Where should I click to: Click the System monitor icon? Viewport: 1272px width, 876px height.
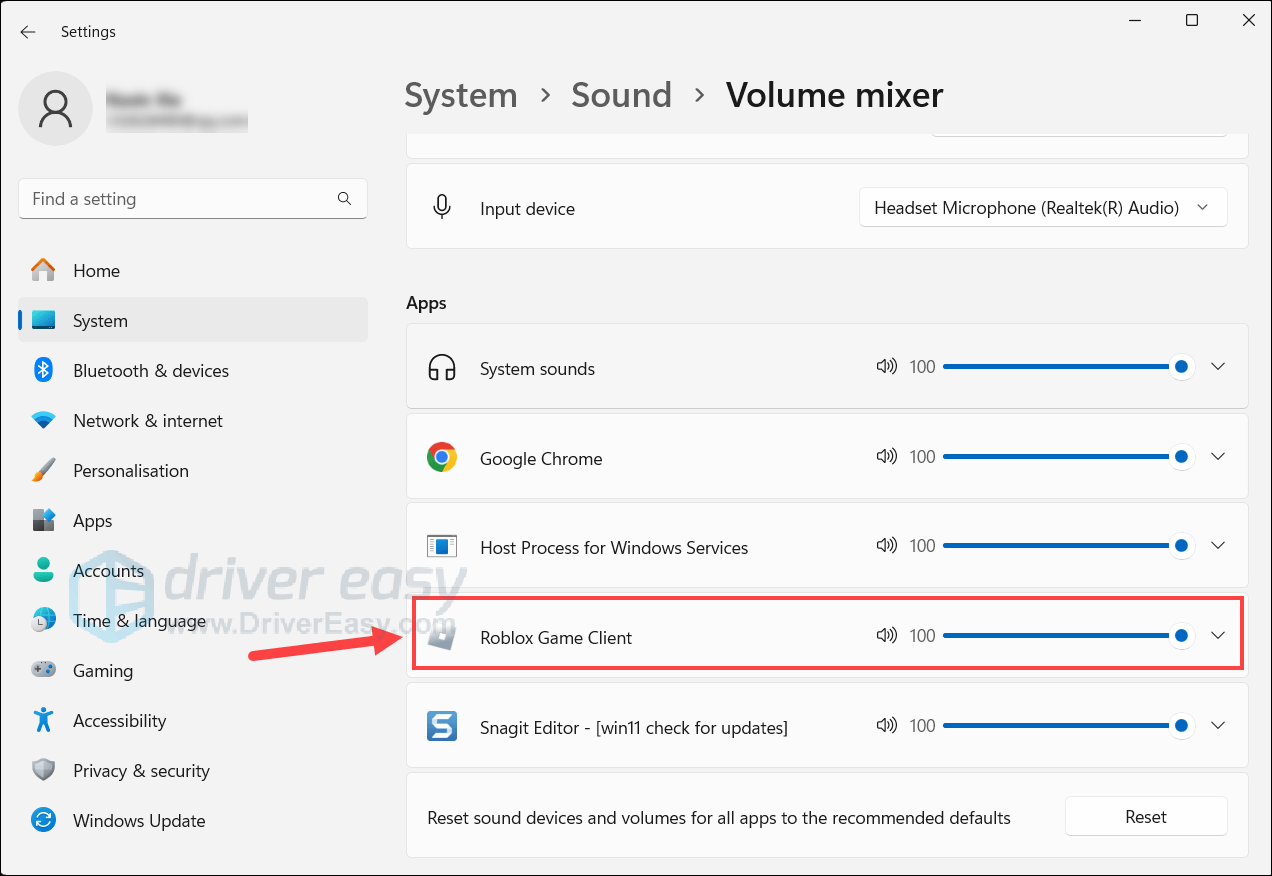coord(43,320)
